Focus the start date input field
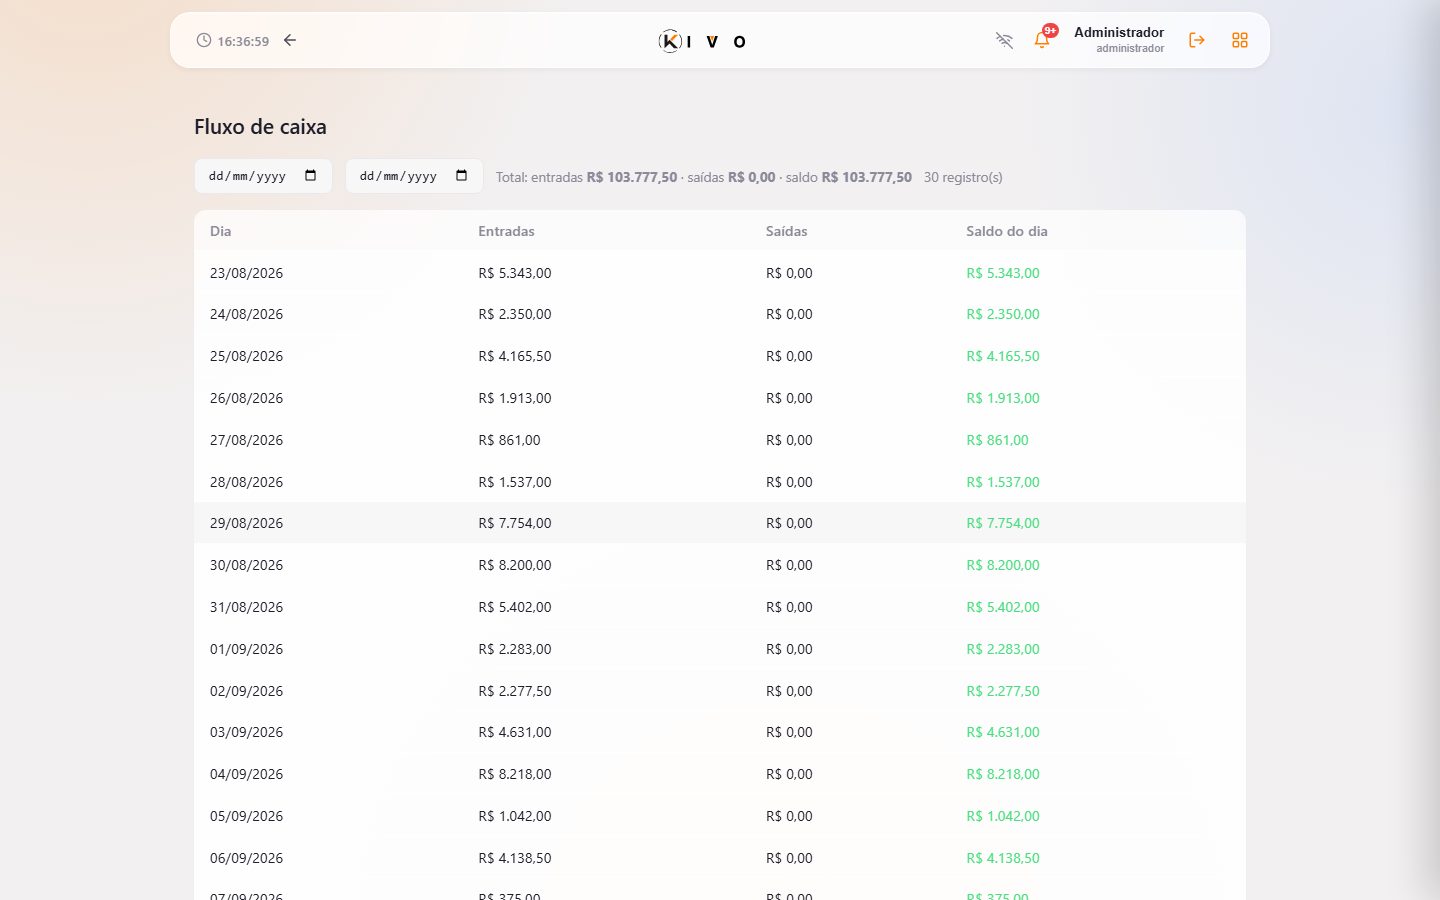 point(263,176)
